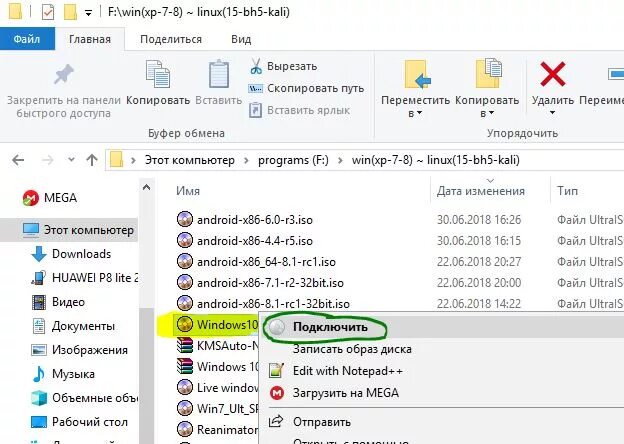Screen dimensions: 624x444
Task: Open the quick access toolbar customize dropdown
Action: tap(88, 13)
